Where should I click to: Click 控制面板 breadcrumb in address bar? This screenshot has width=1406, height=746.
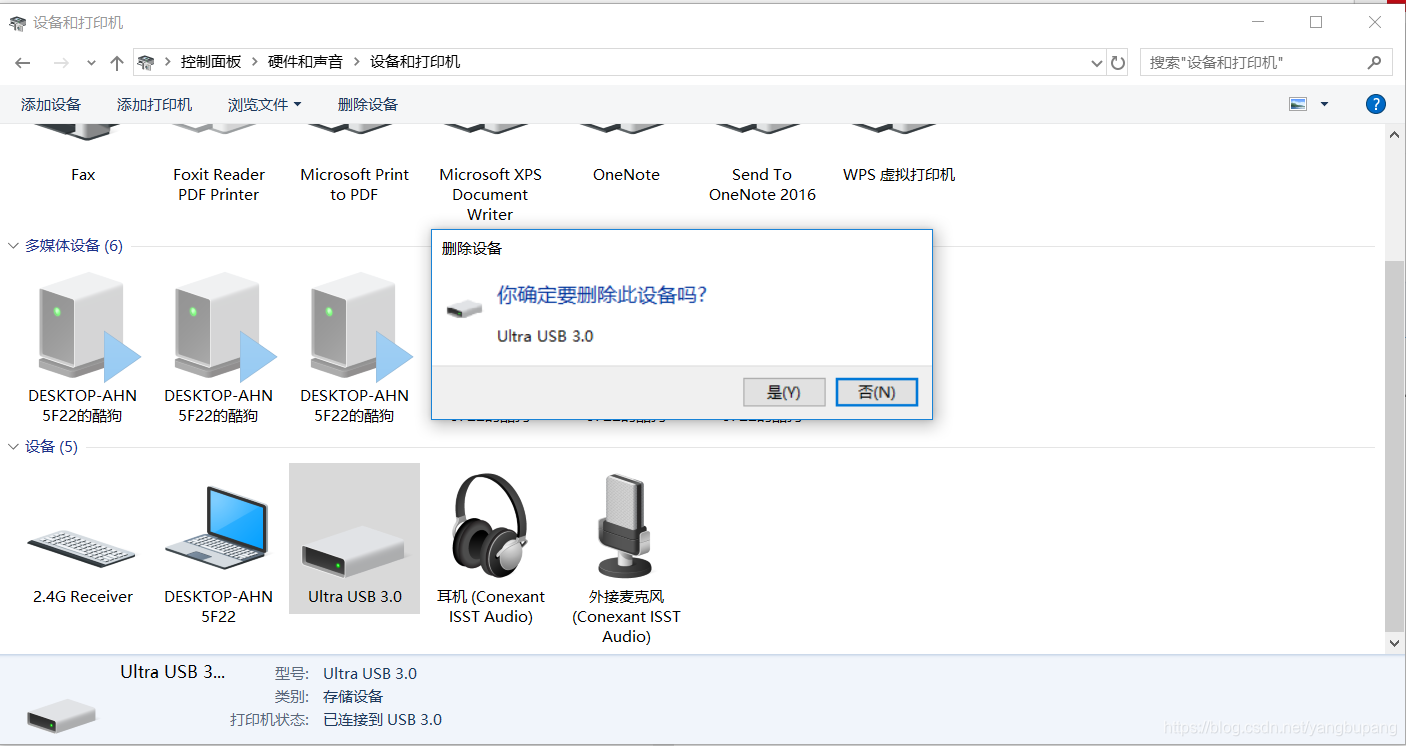pos(211,62)
